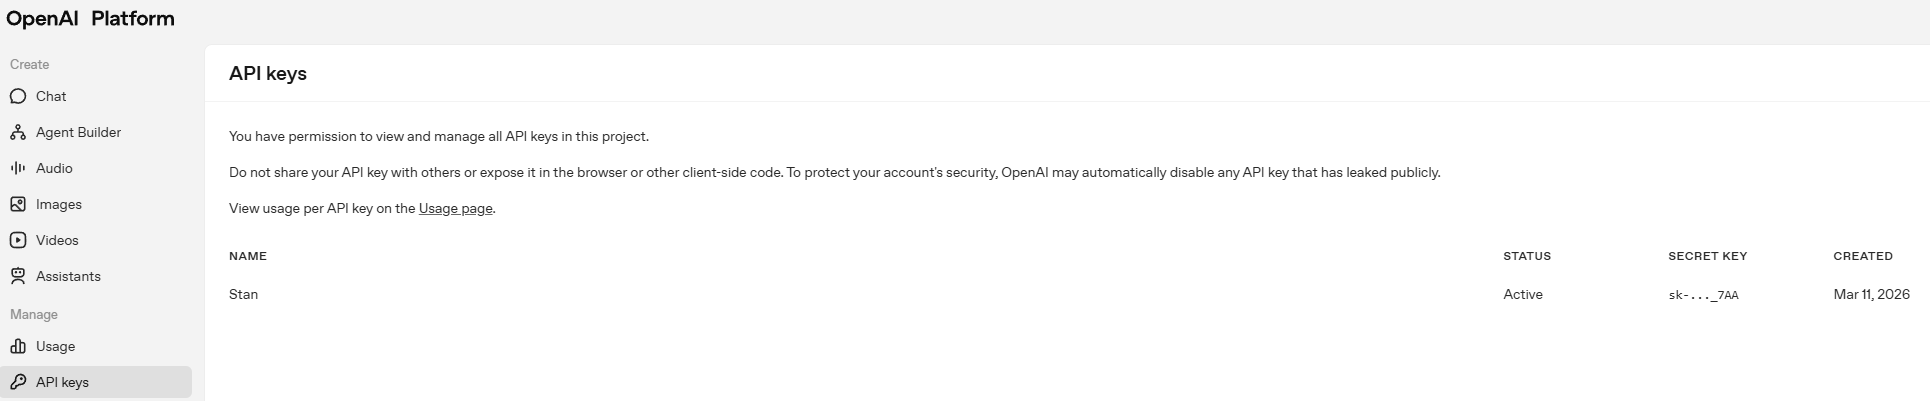
Task: Click the Usage bar chart icon
Action: tap(18, 346)
